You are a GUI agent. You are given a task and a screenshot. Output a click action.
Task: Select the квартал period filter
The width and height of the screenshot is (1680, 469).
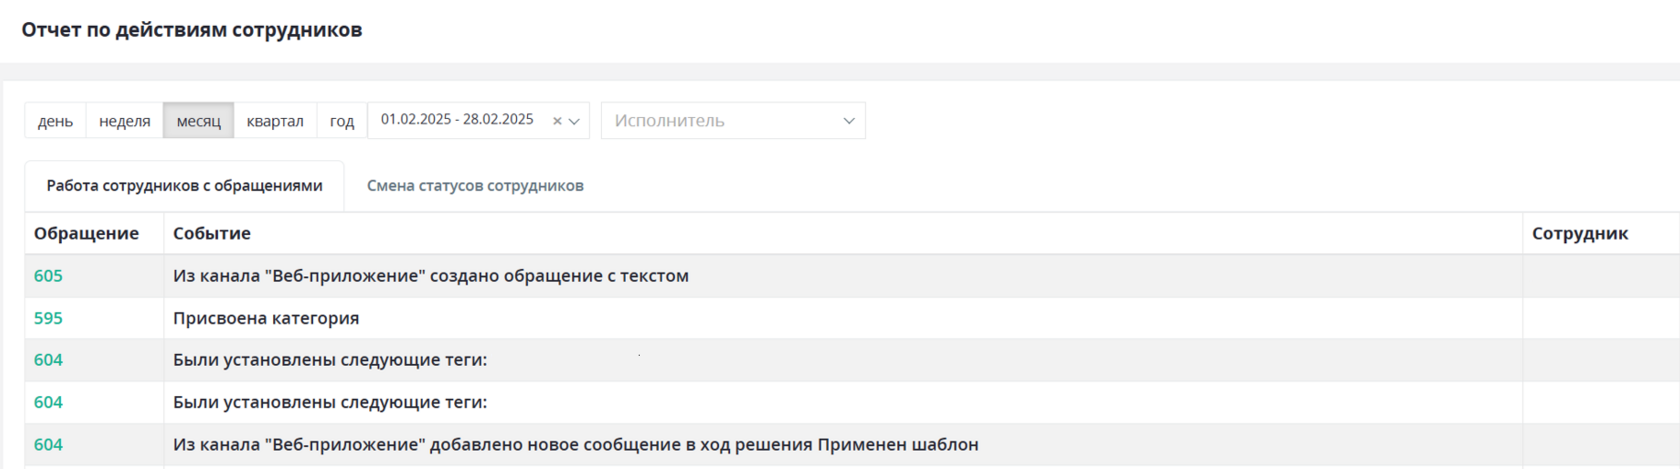pos(275,120)
